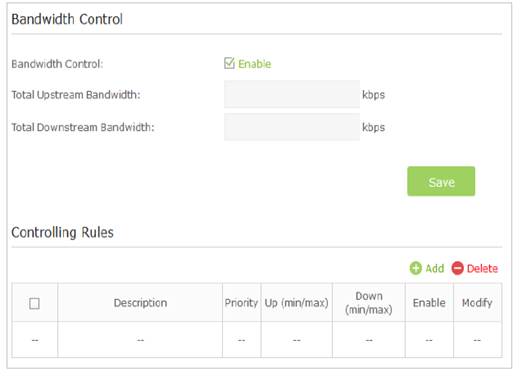Click the Description column header
This screenshot has height=376, width=522.
point(140,303)
